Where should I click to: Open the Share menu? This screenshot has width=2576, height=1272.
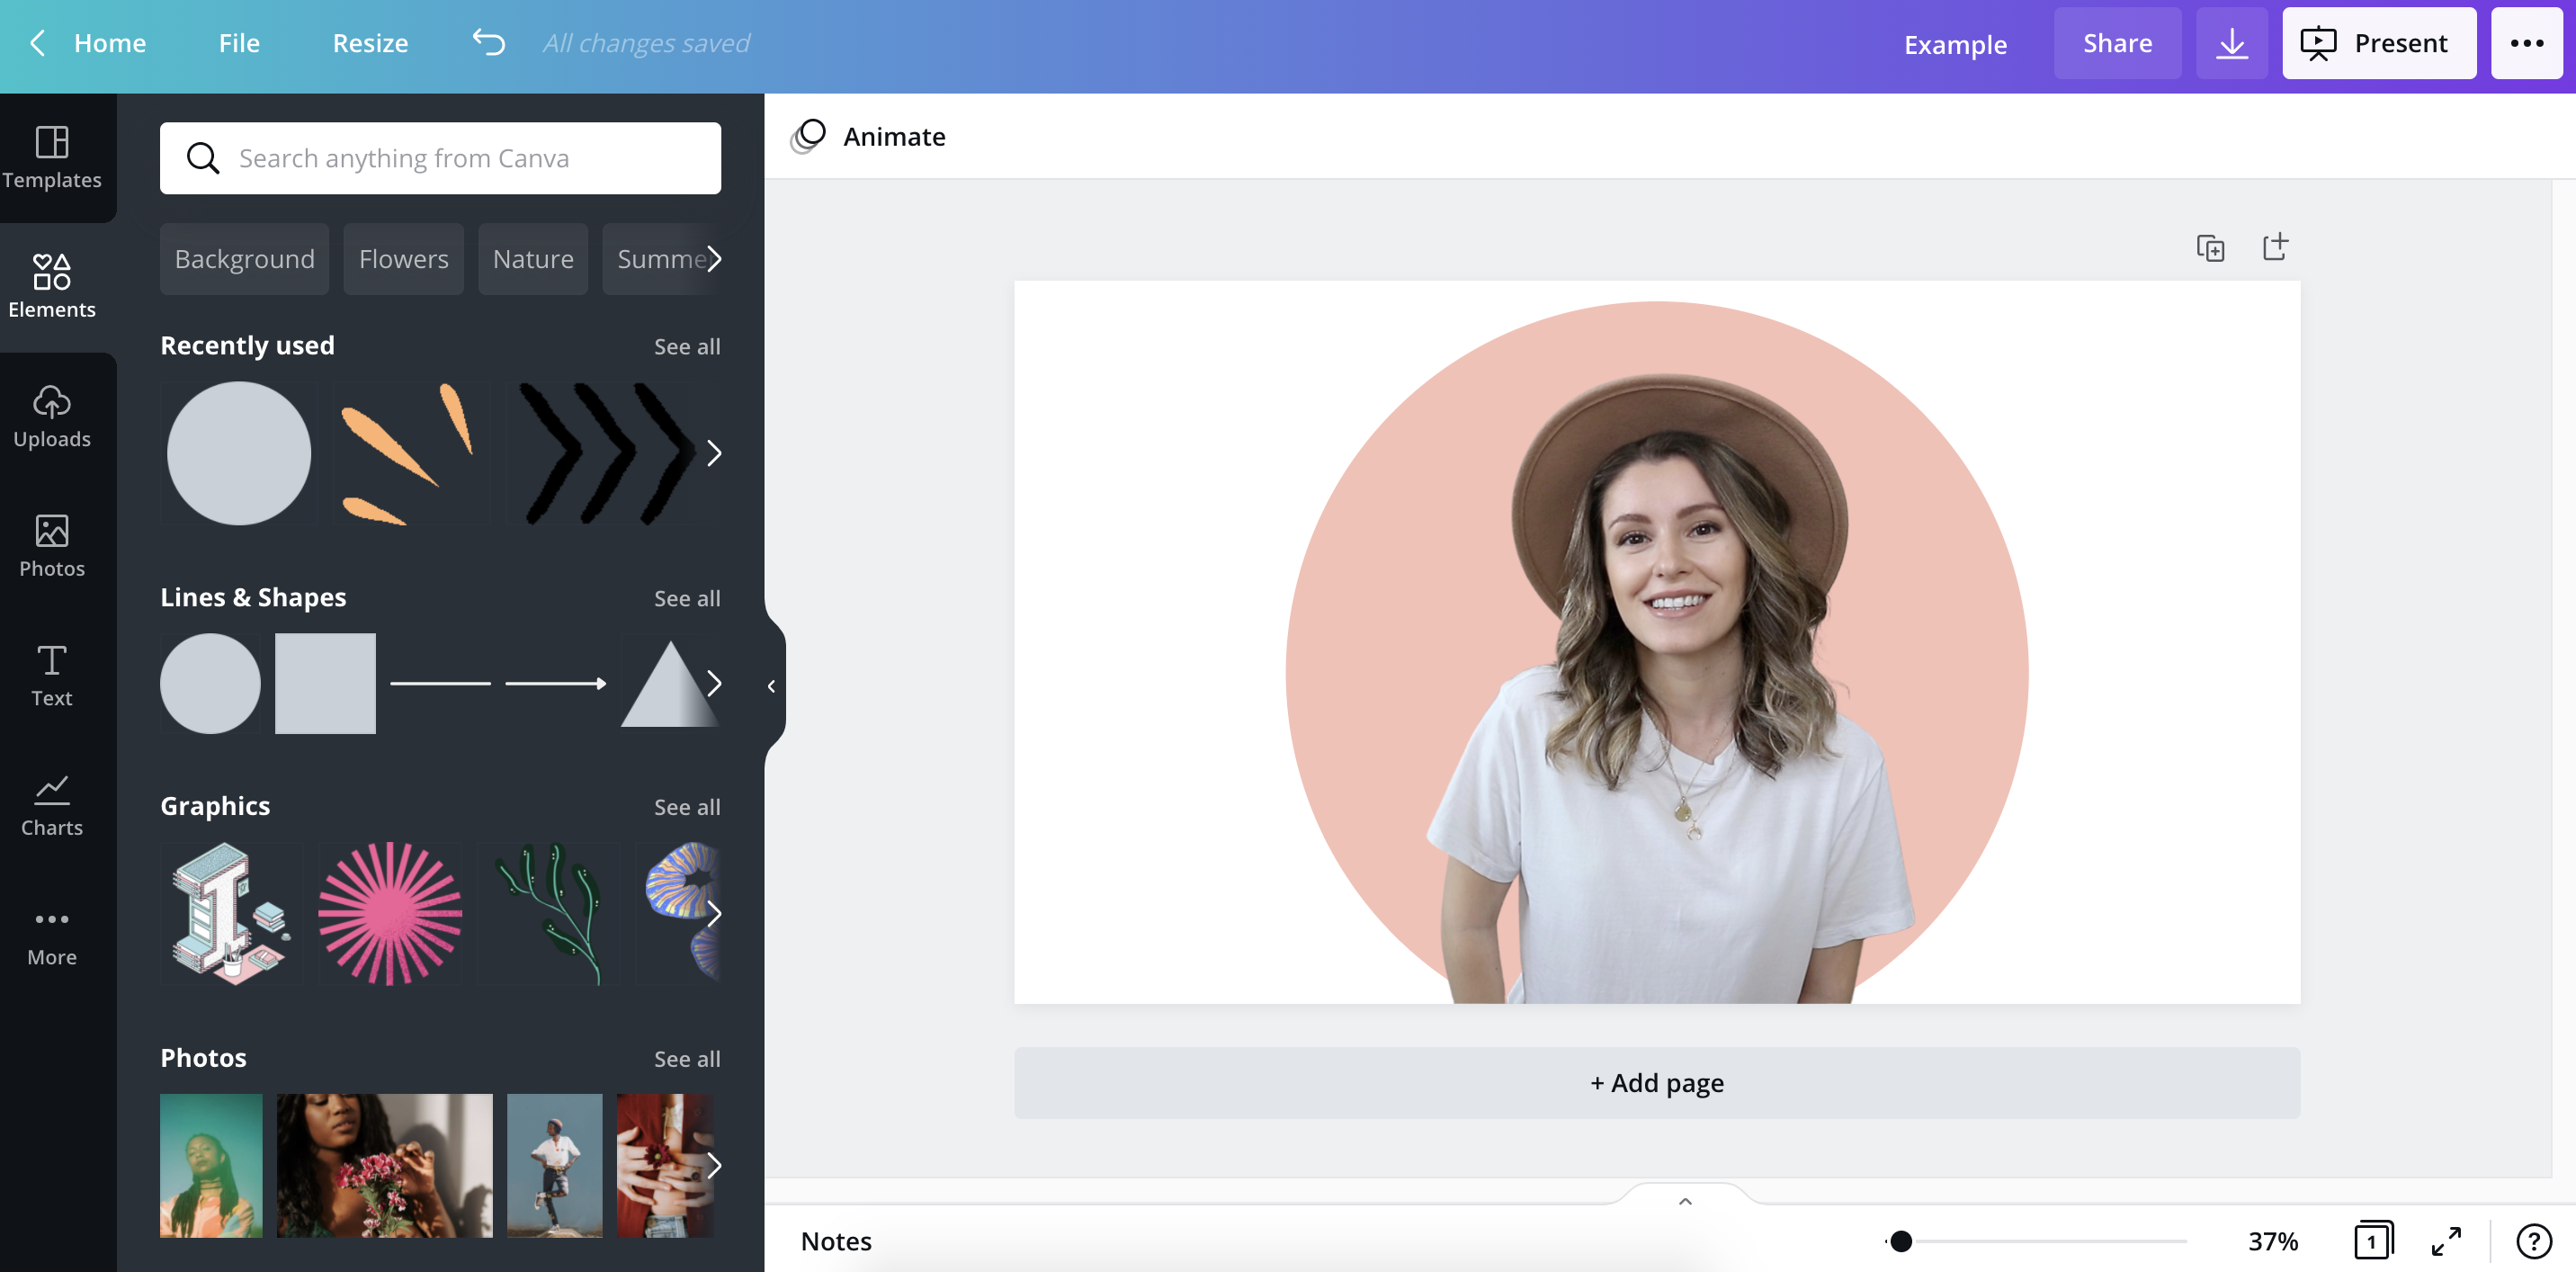click(x=2117, y=41)
